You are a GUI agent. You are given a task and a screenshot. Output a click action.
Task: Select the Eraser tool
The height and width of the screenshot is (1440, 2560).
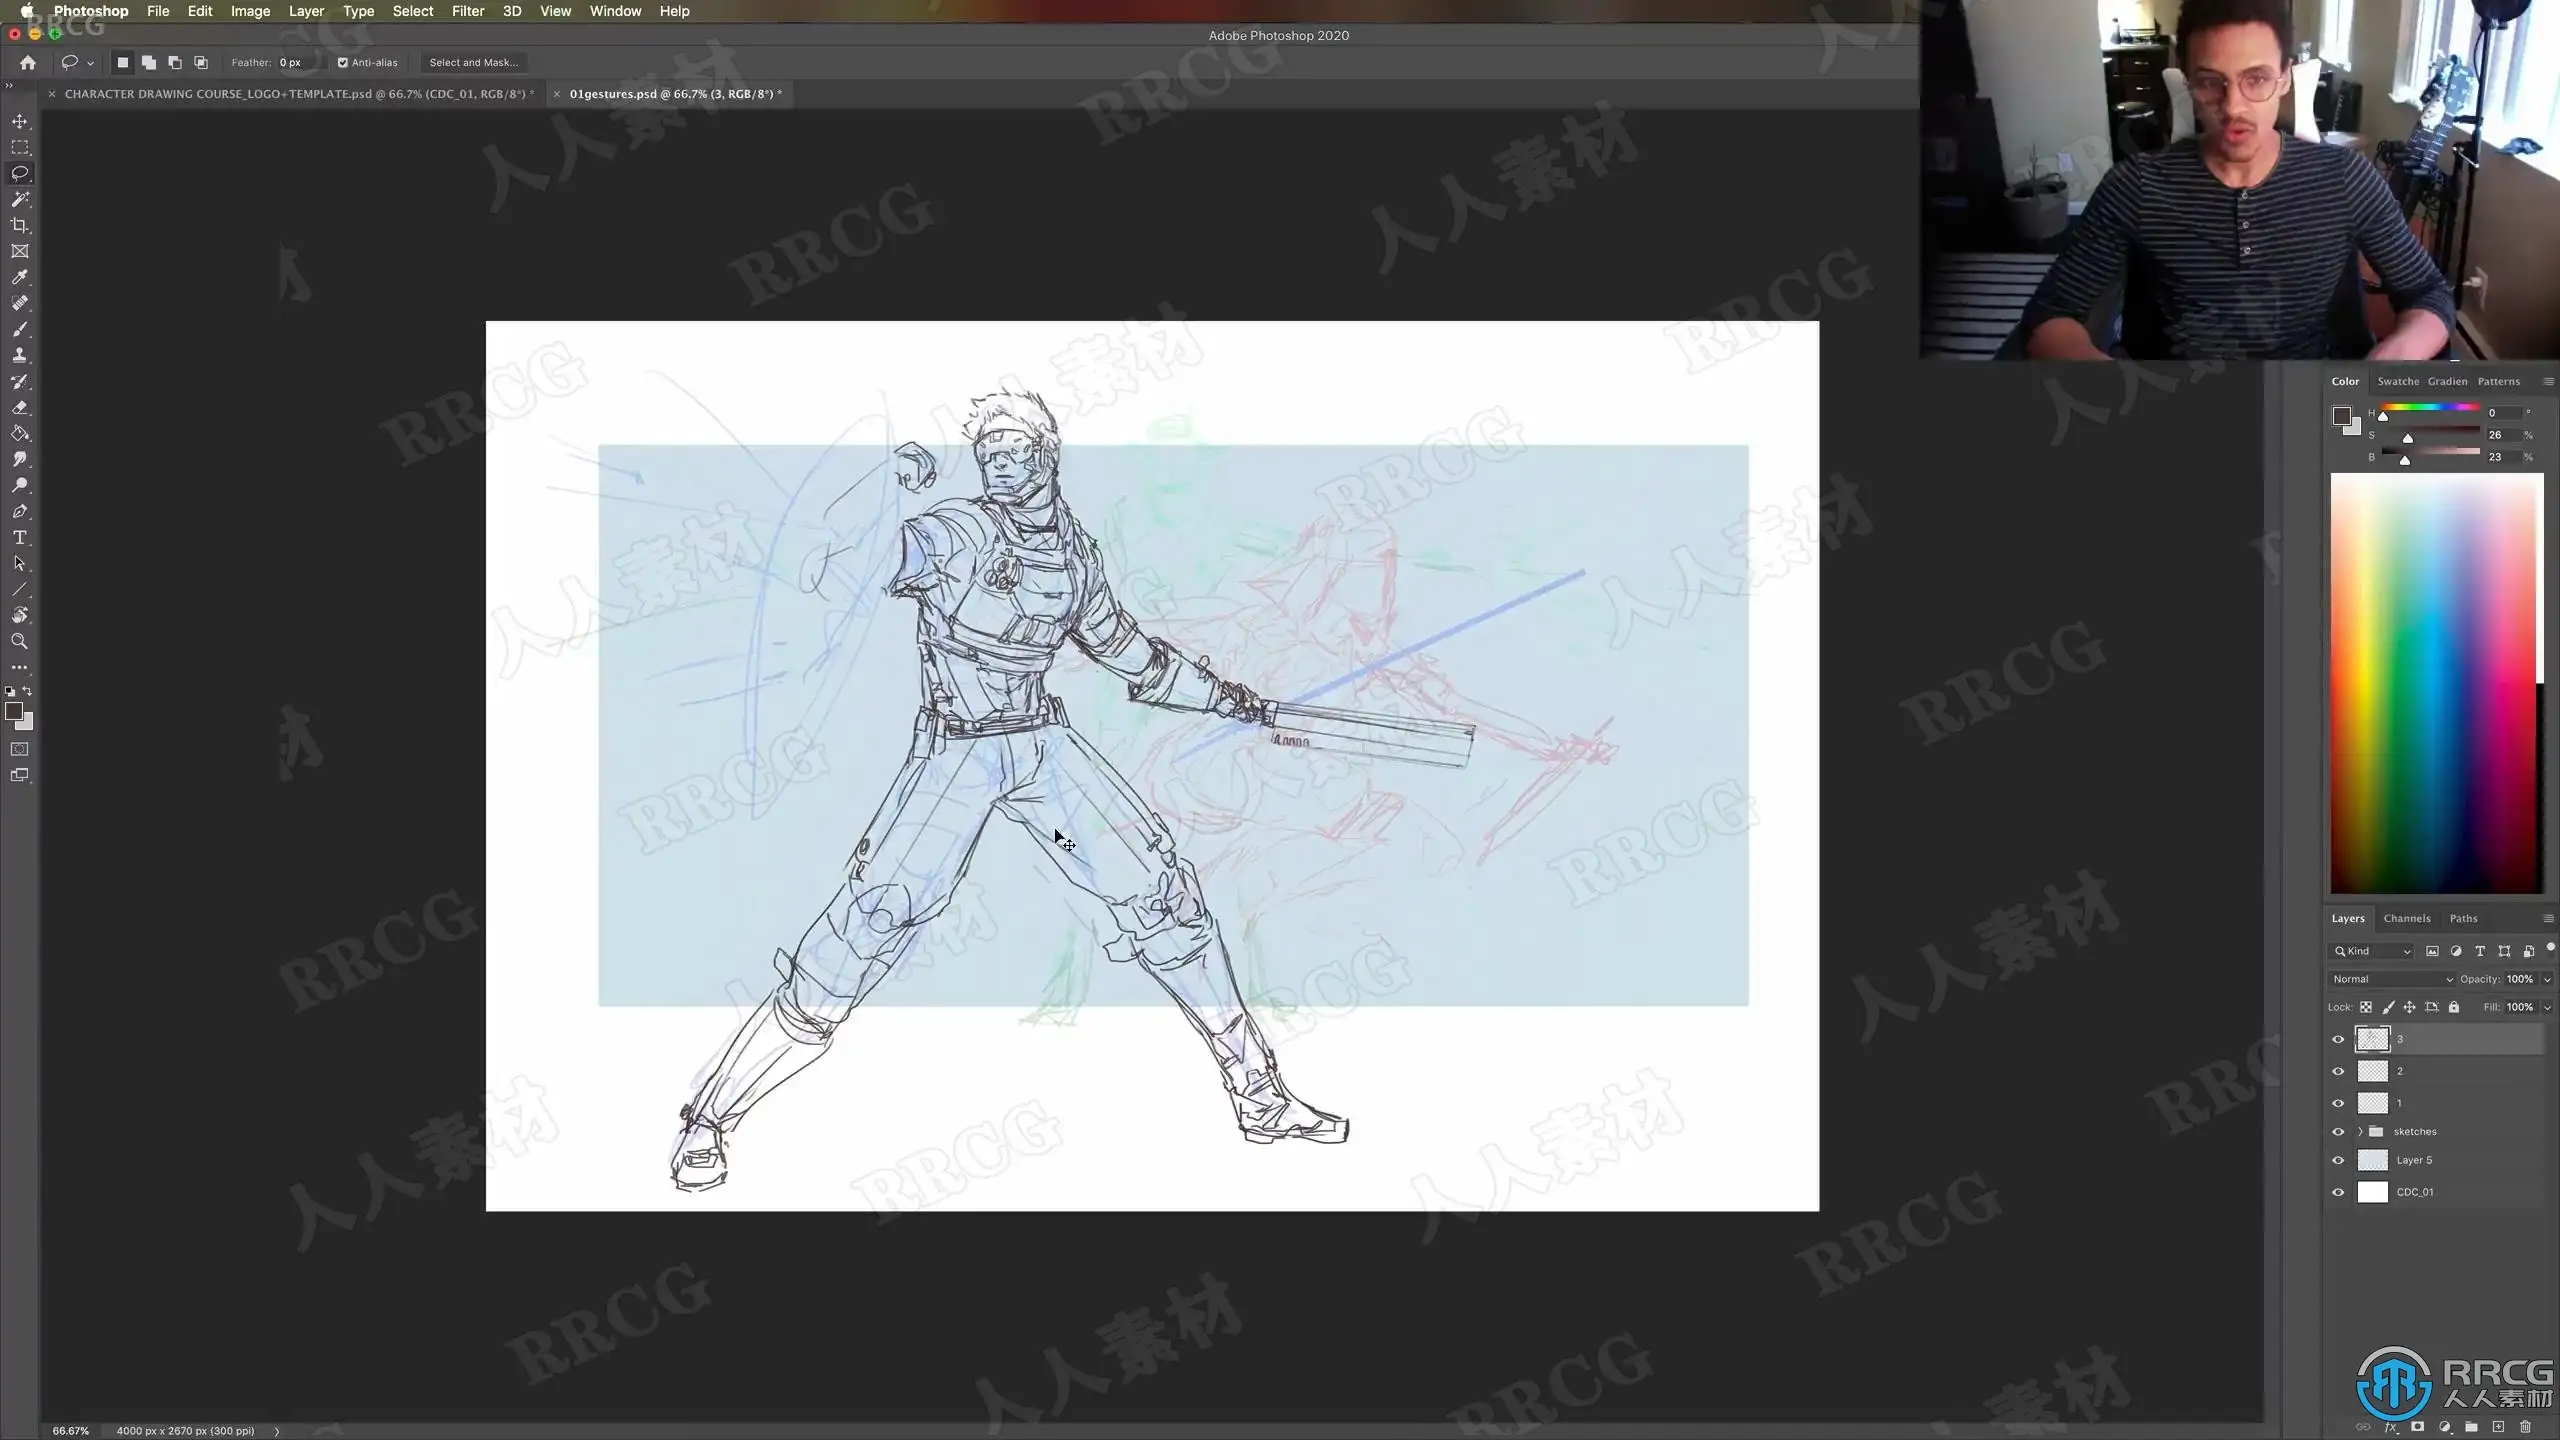[19, 407]
